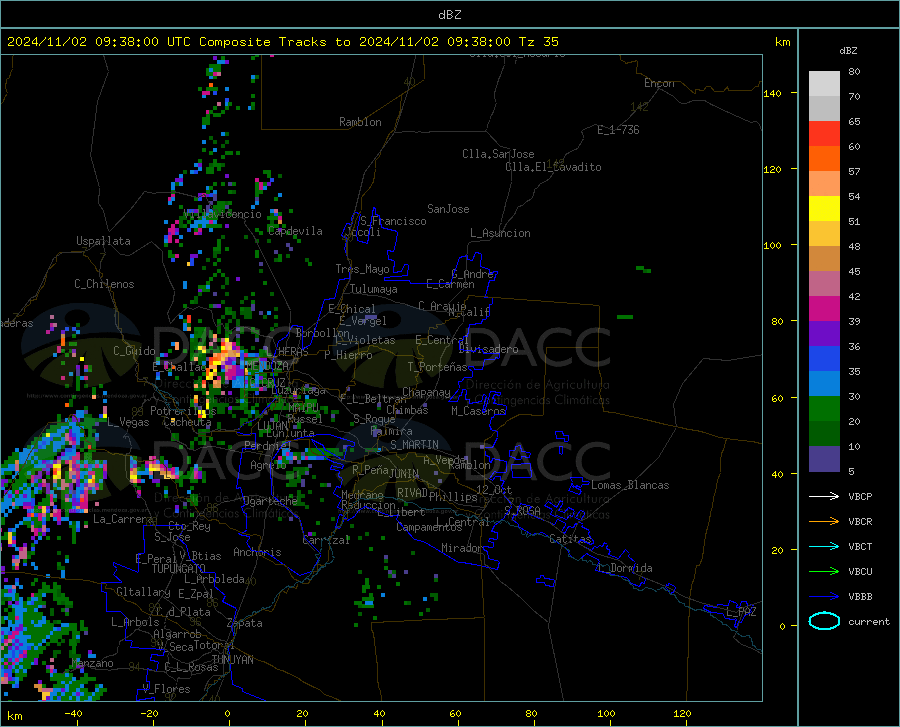Click the Uspallata location label
Viewport: 900px width, 727px height.
(103, 241)
